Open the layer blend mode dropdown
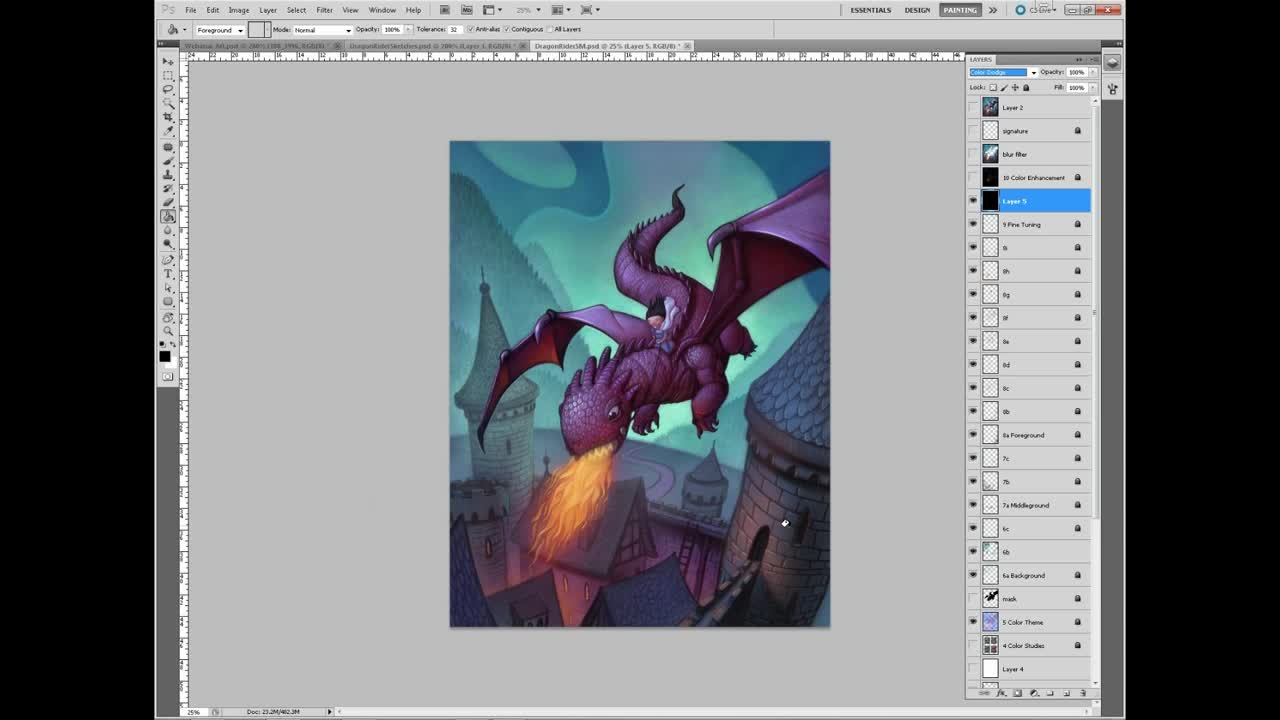The height and width of the screenshot is (720, 1280). tap(1003, 72)
